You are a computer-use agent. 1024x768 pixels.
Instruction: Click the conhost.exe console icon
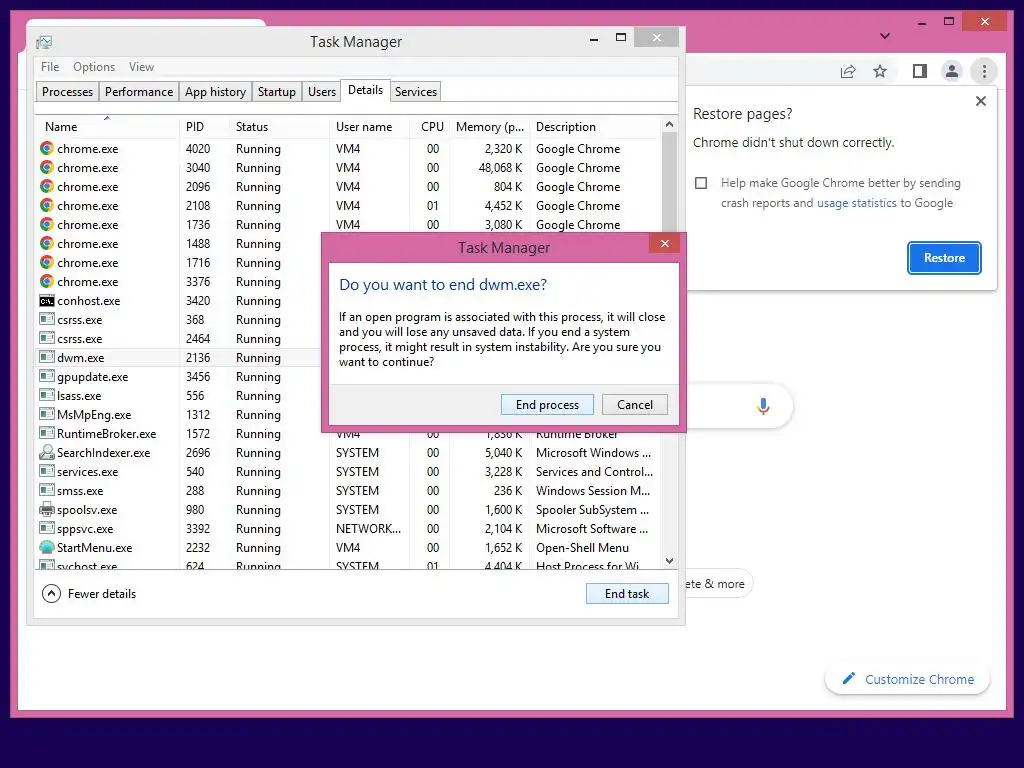point(46,301)
